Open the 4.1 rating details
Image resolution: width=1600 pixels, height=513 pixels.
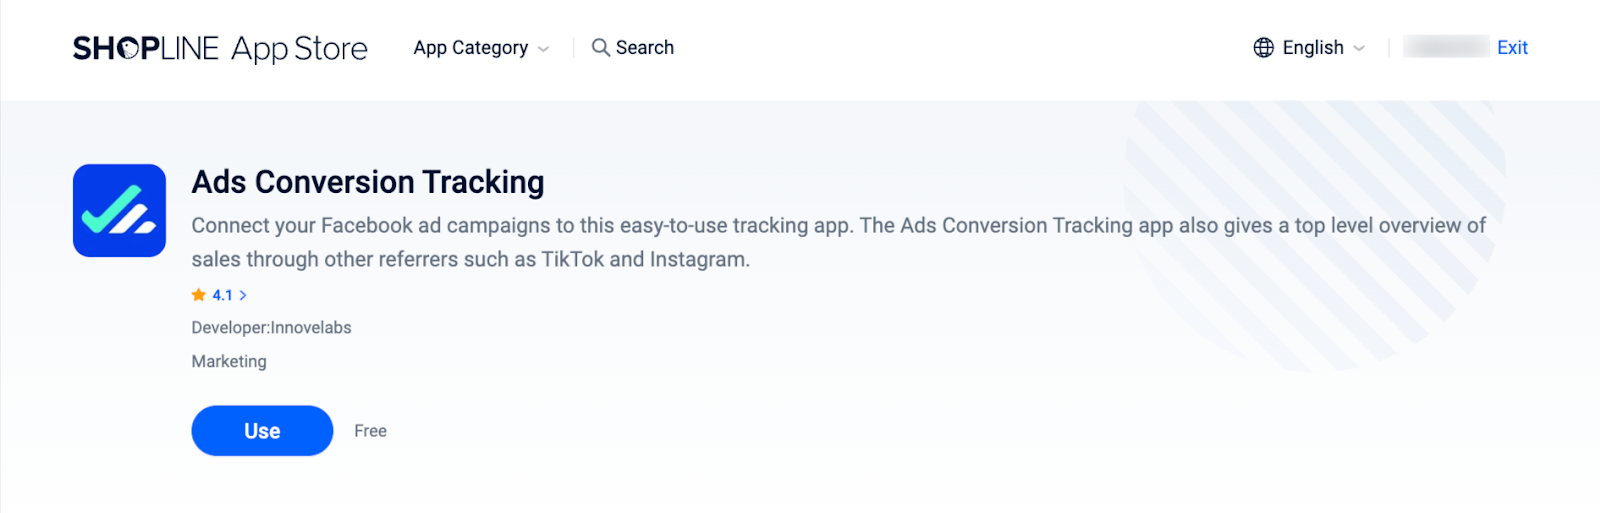coord(222,295)
